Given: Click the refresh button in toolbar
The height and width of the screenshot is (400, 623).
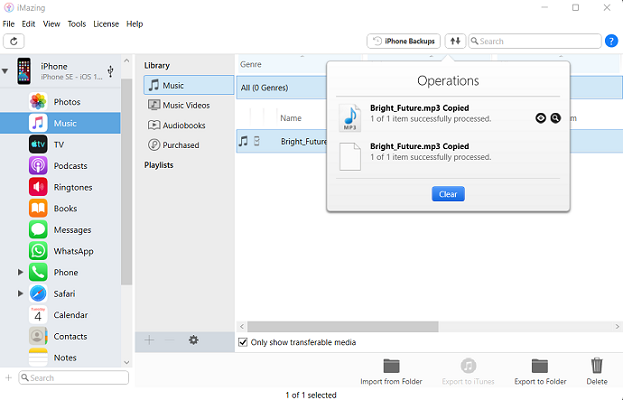Looking at the screenshot, I should (x=14, y=41).
